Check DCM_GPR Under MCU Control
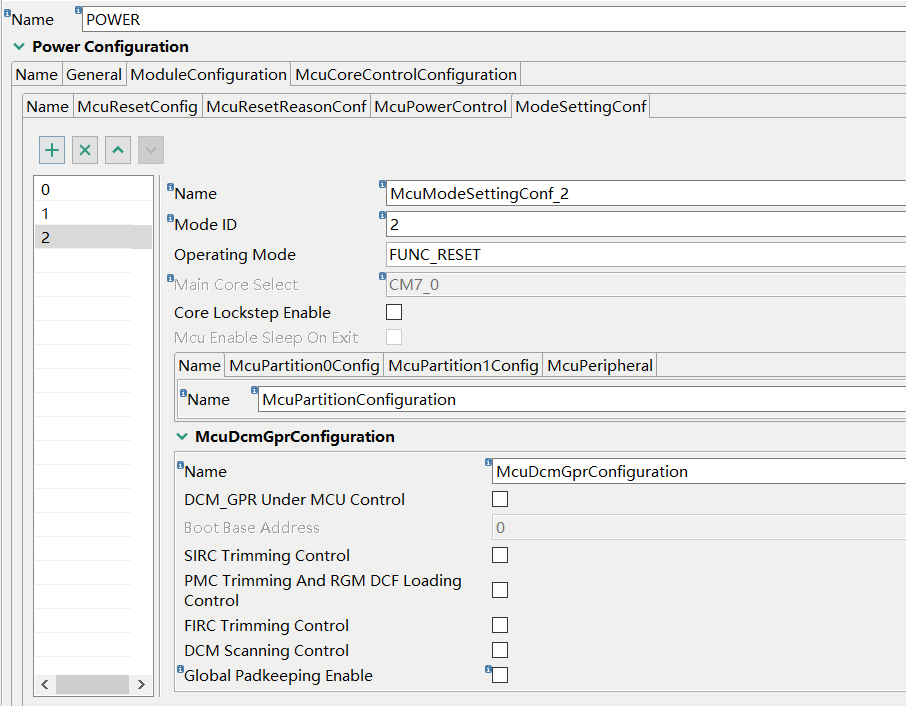Image resolution: width=906 pixels, height=706 pixels. [x=499, y=499]
